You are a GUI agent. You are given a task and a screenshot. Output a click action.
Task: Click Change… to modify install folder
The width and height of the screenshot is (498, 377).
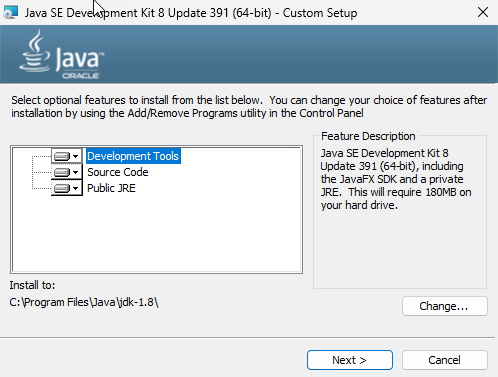pyautogui.click(x=445, y=306)
